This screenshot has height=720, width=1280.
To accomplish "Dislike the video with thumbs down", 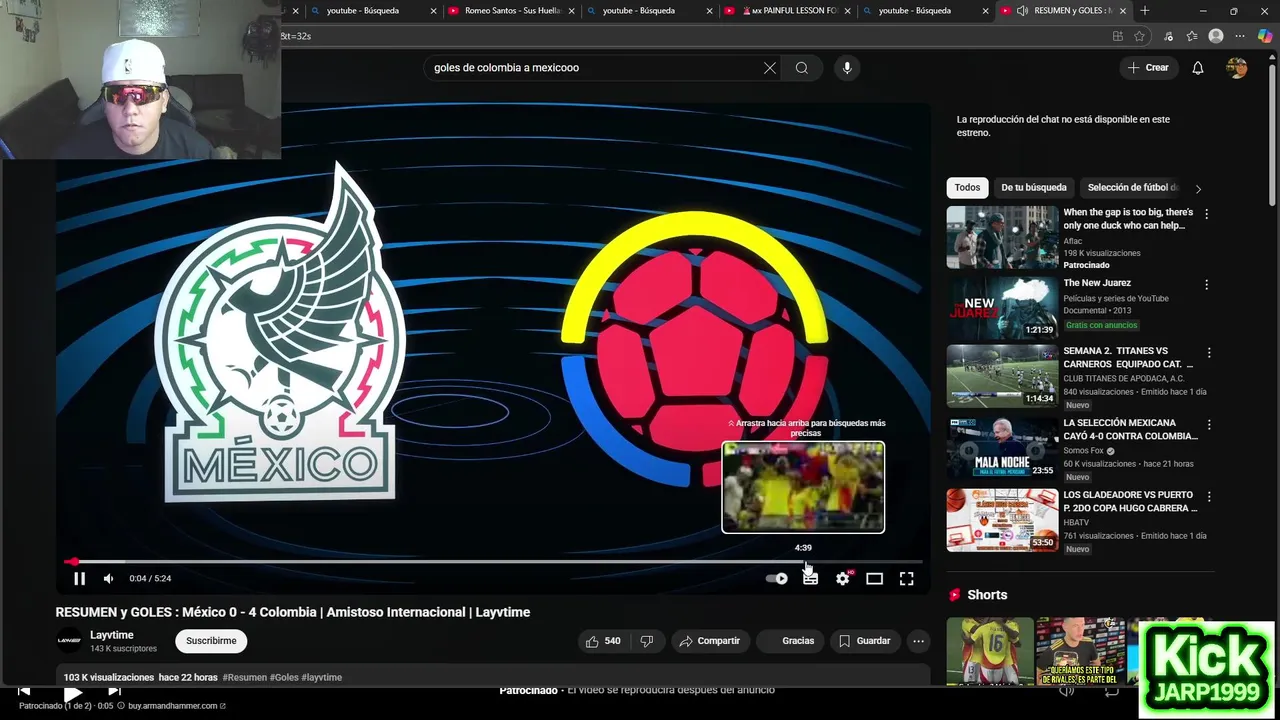I will click(647, 641).
